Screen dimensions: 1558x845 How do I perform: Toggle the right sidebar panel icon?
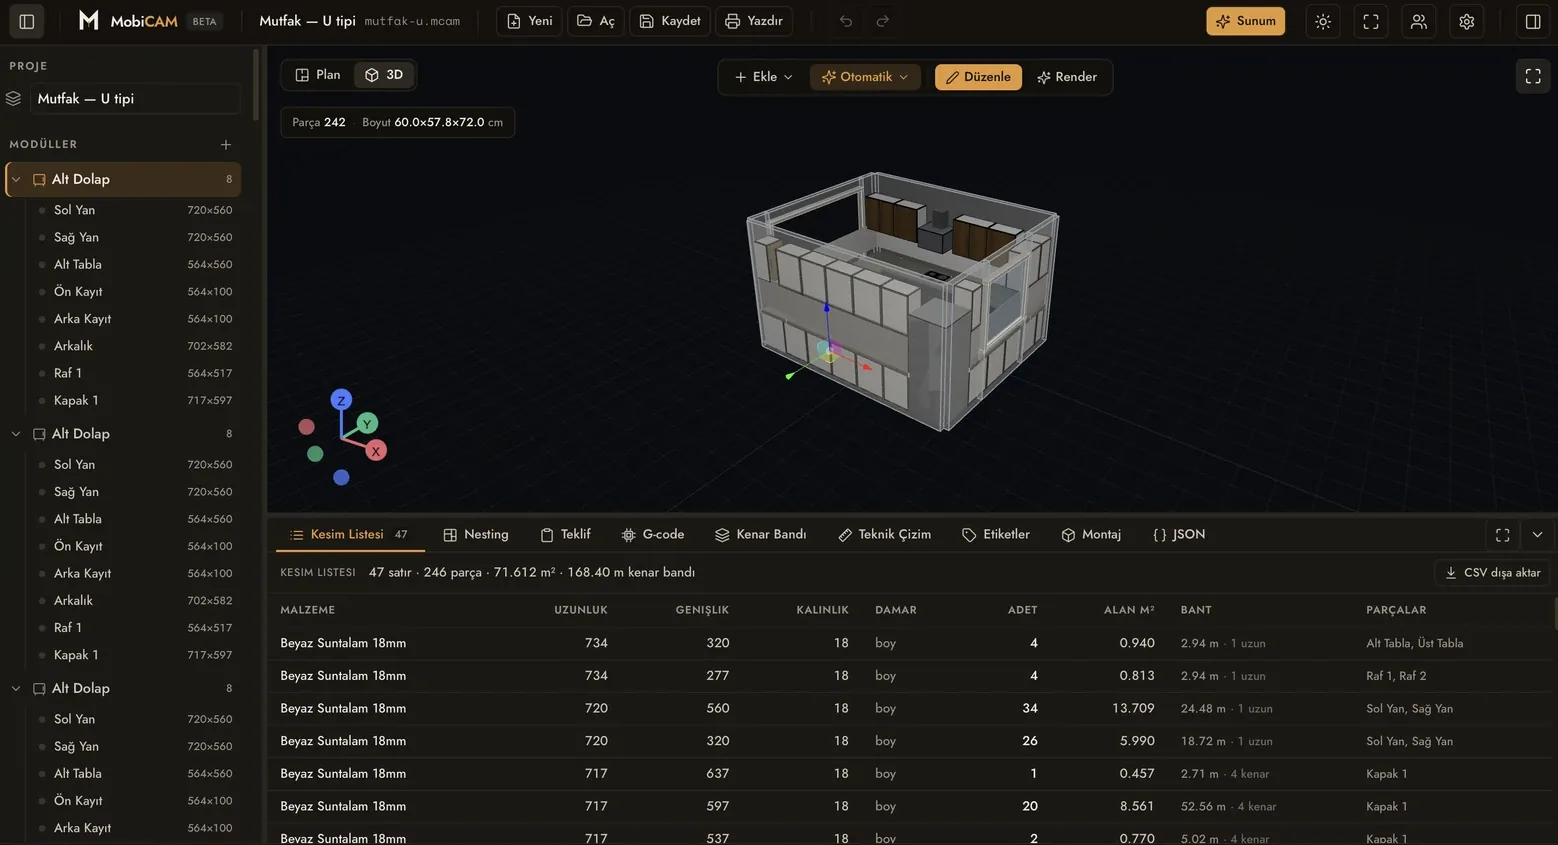click(x=1533, y=21)
